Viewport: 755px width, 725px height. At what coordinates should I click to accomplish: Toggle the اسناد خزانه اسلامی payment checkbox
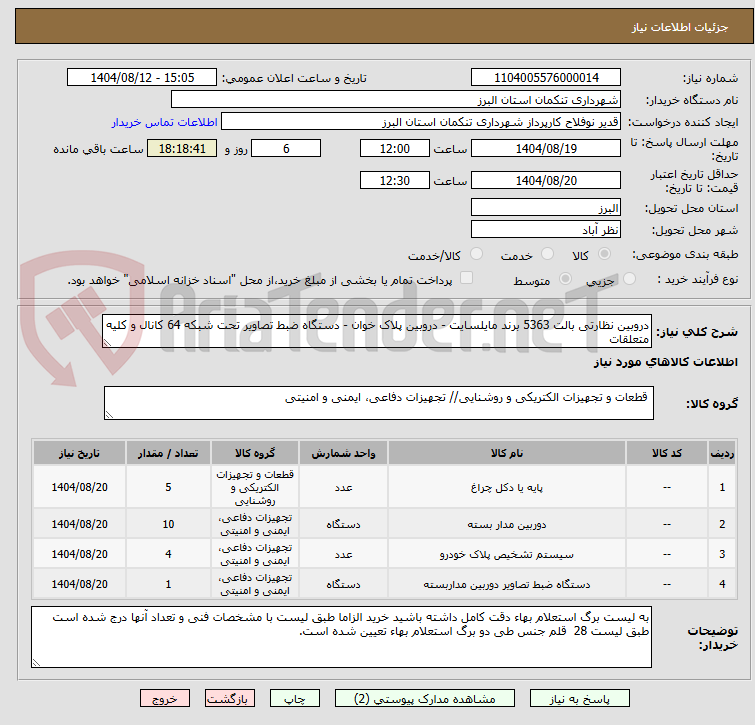click(x=466, y=277)
